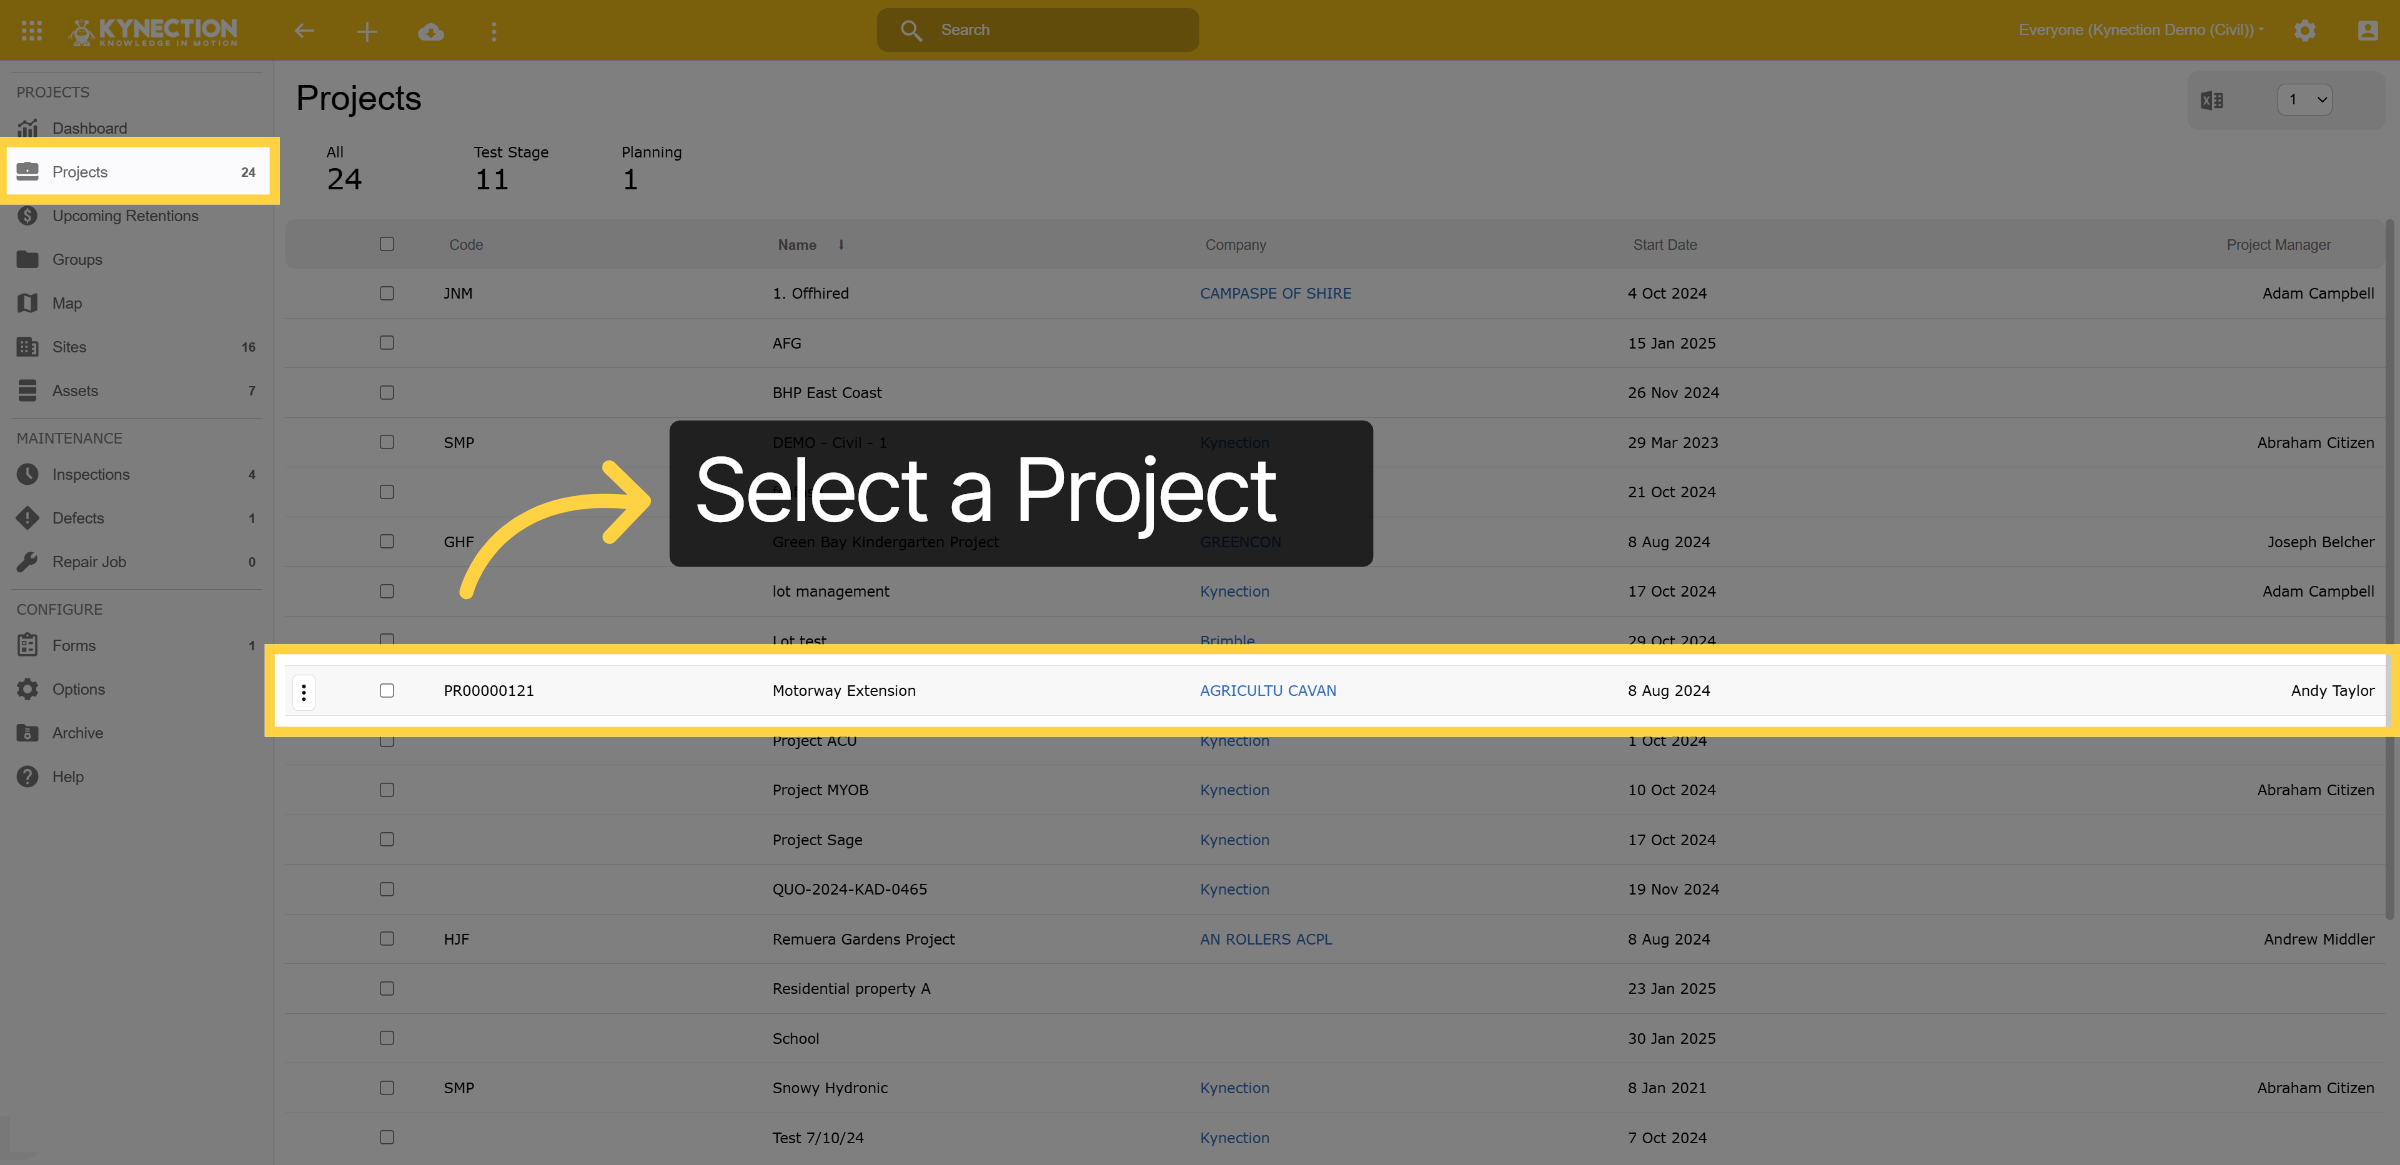Open the AN ROLLERS ACPL company link
This screenshot has width=2400, height=1165.
[x=1266, y=939]
